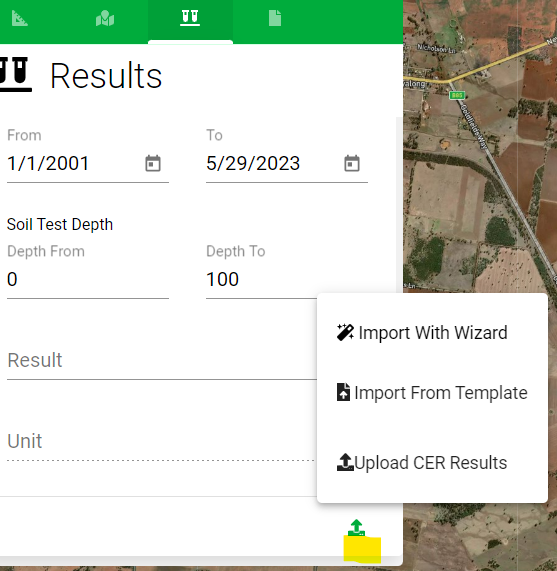Screen dimensions: 557x571
Task: Open calendar picker for From date
Action: tap(153, 163)
